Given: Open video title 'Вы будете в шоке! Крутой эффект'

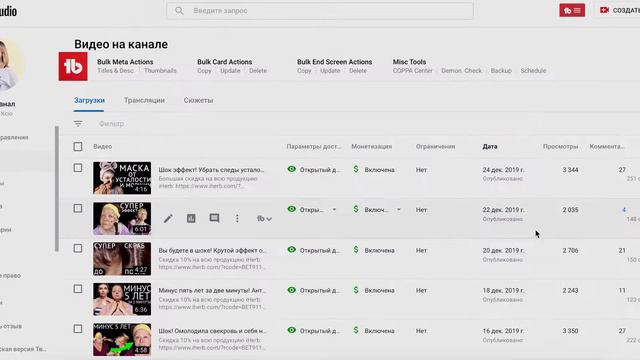Looking at the screenshot, I should pyautogui.click(x=212, y=251).
